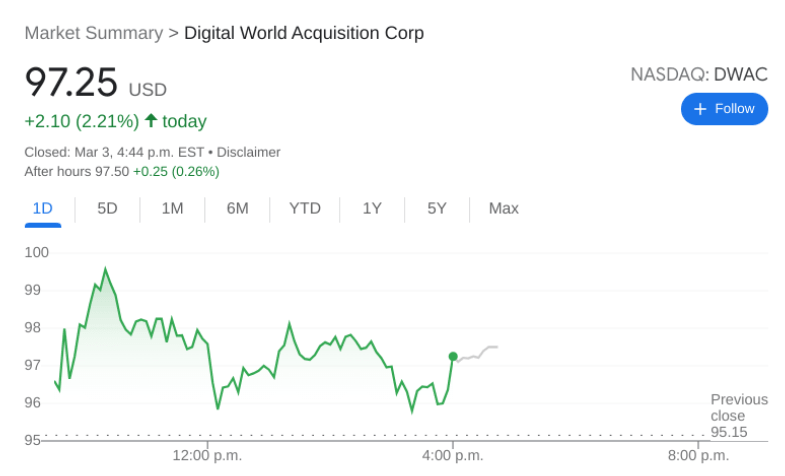The image size is (785, 476).
Task: Click the 97.25 USD price
Action: click(x=95, y=83)
